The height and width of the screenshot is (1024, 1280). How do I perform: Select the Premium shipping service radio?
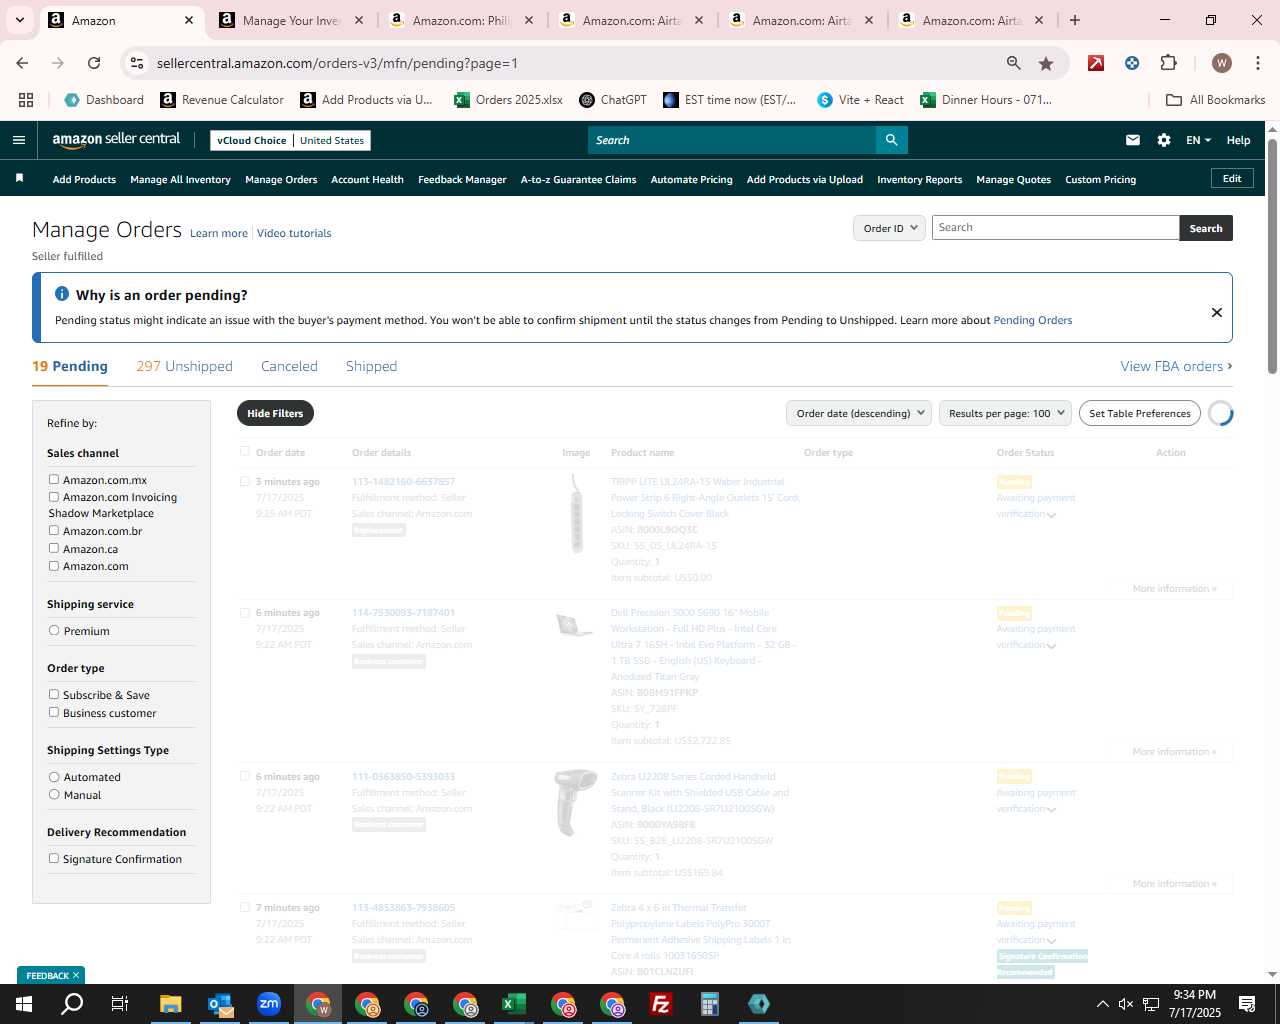tap(54, 631)
